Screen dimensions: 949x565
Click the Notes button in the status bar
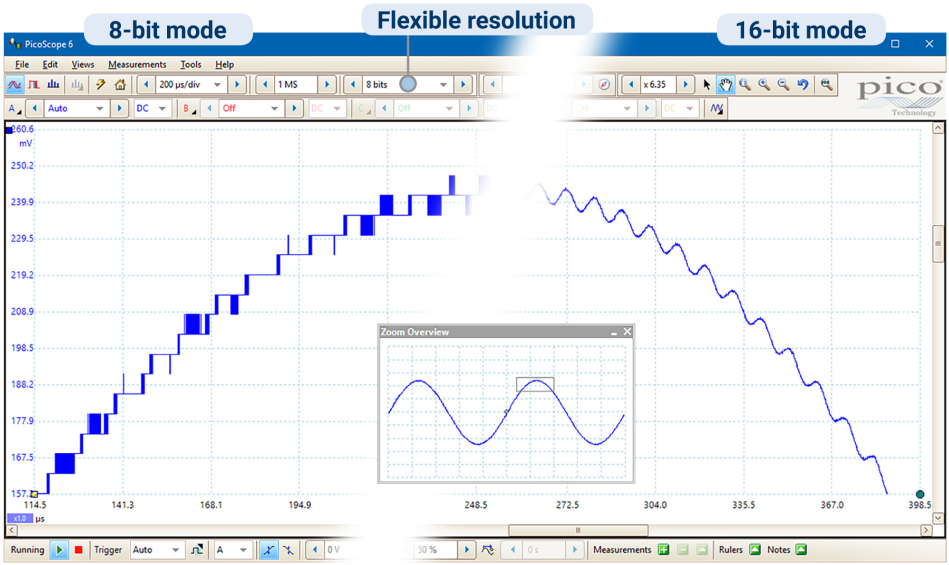point(800,550)
